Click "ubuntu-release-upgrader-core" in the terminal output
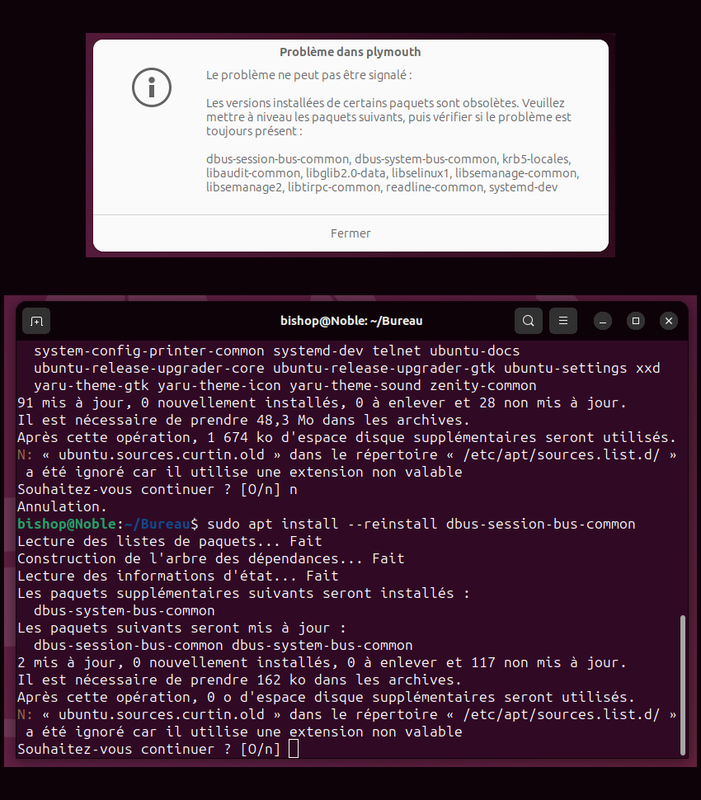The height and width of the screenshot is (800, 701). point(149,368)
